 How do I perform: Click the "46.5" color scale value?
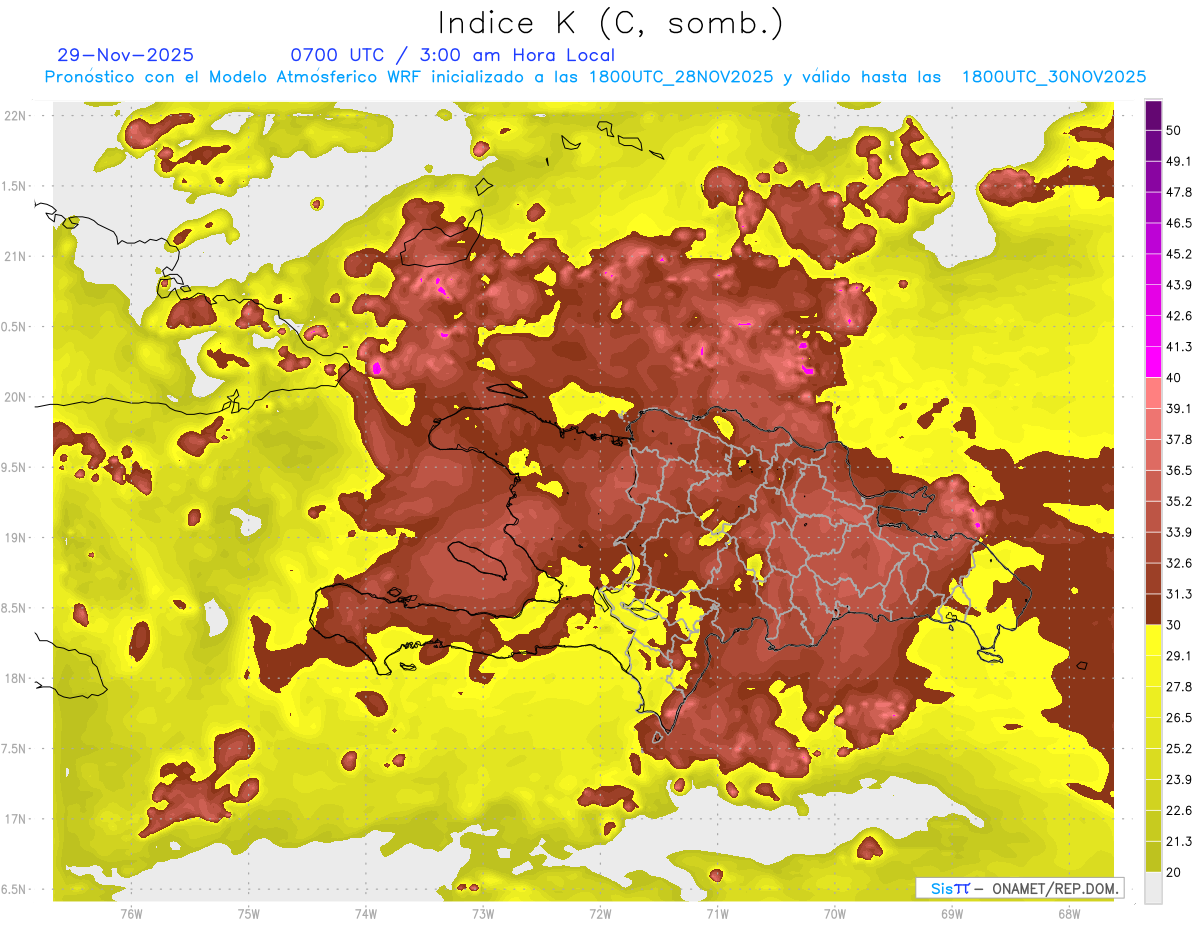coord(1178,223)
